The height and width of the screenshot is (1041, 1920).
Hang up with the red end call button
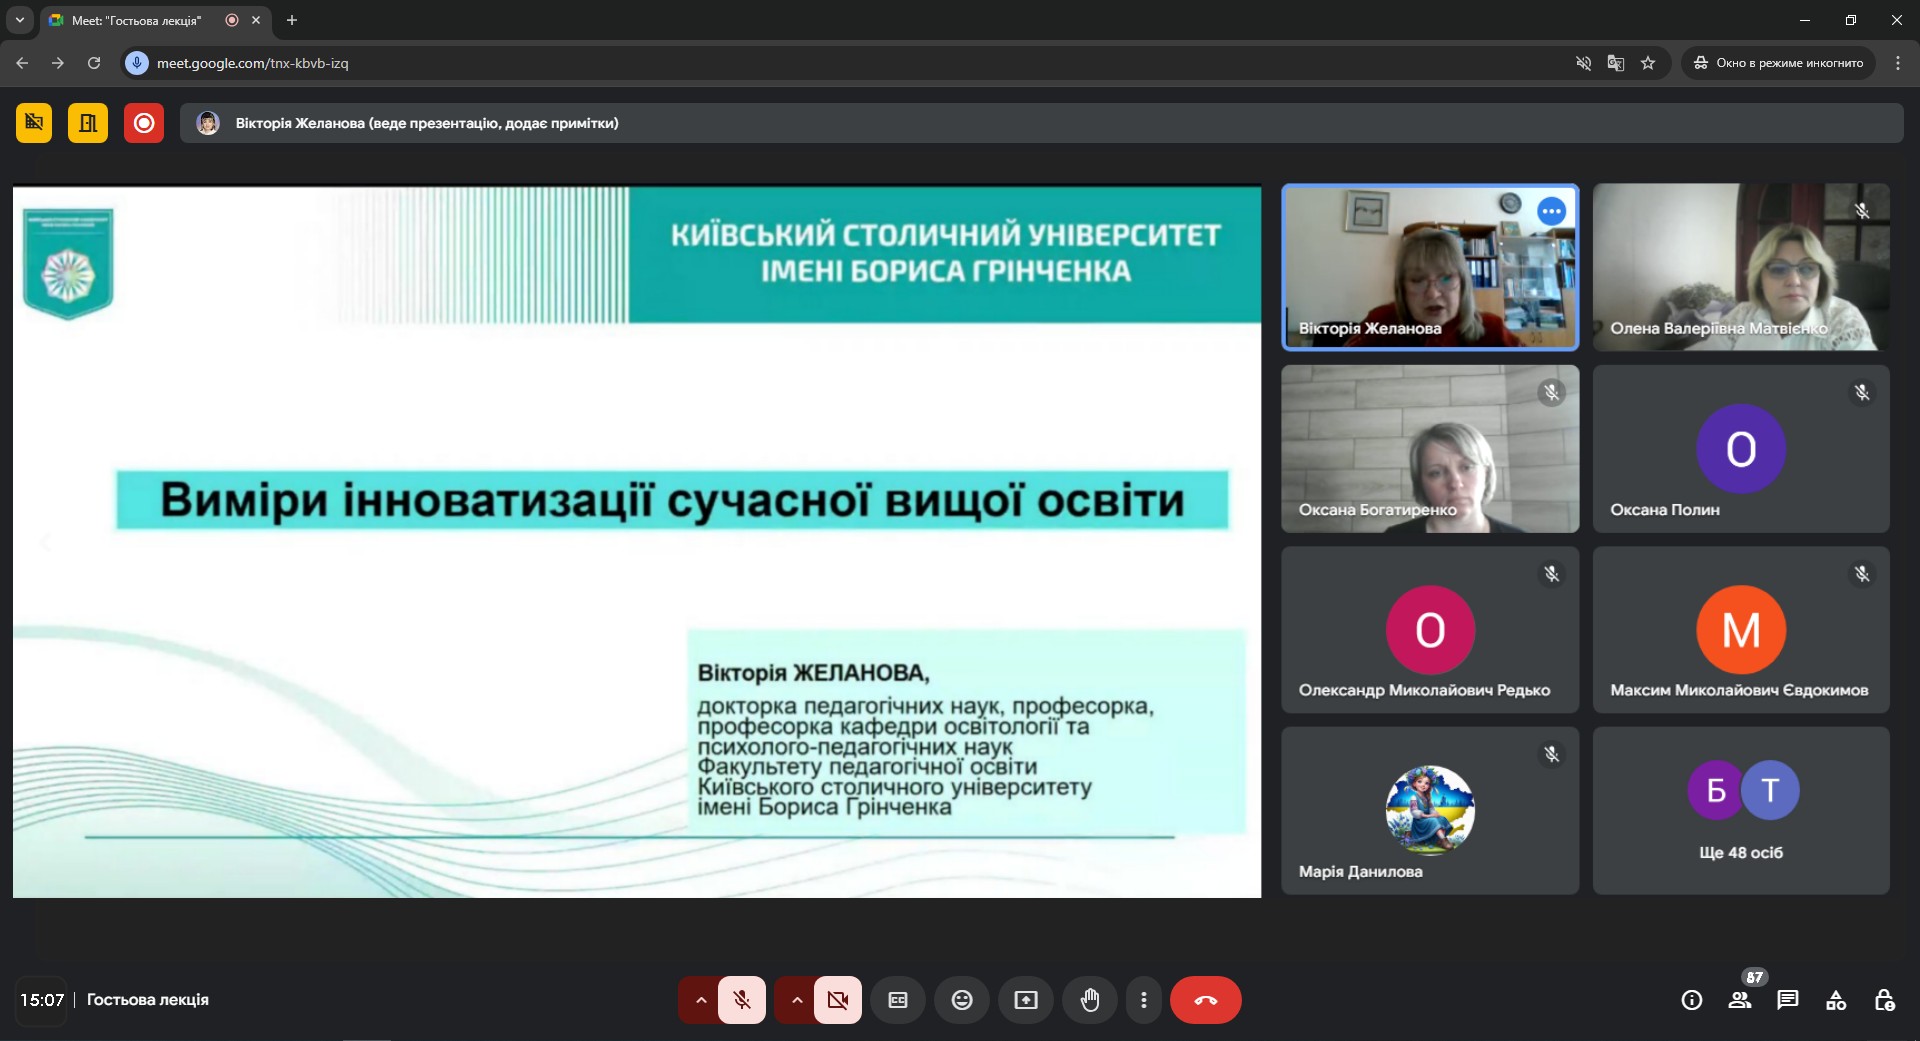1205,1000
